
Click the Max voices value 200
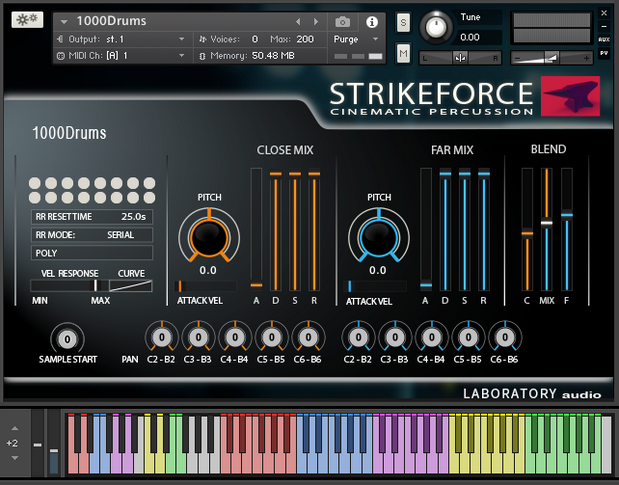tap(305, 39)
